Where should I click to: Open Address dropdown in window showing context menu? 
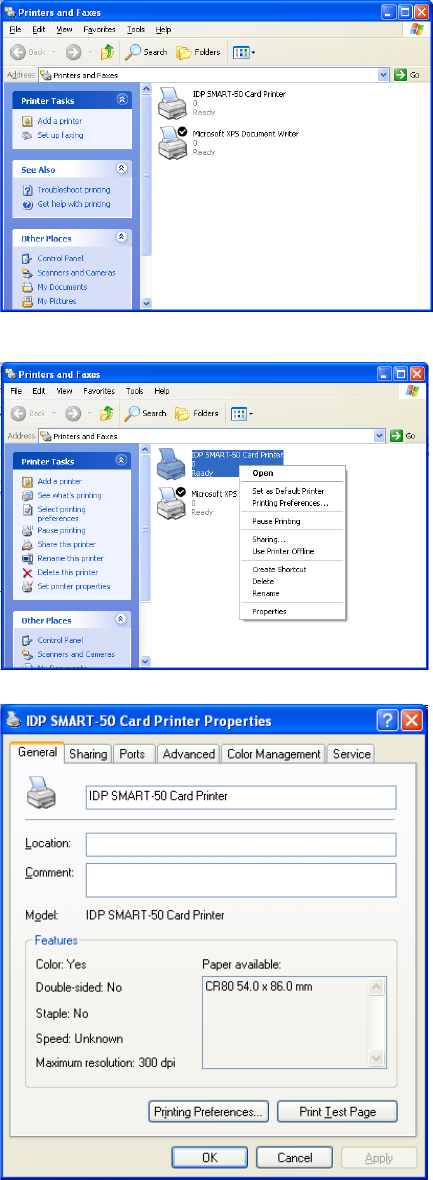point(381,436)
